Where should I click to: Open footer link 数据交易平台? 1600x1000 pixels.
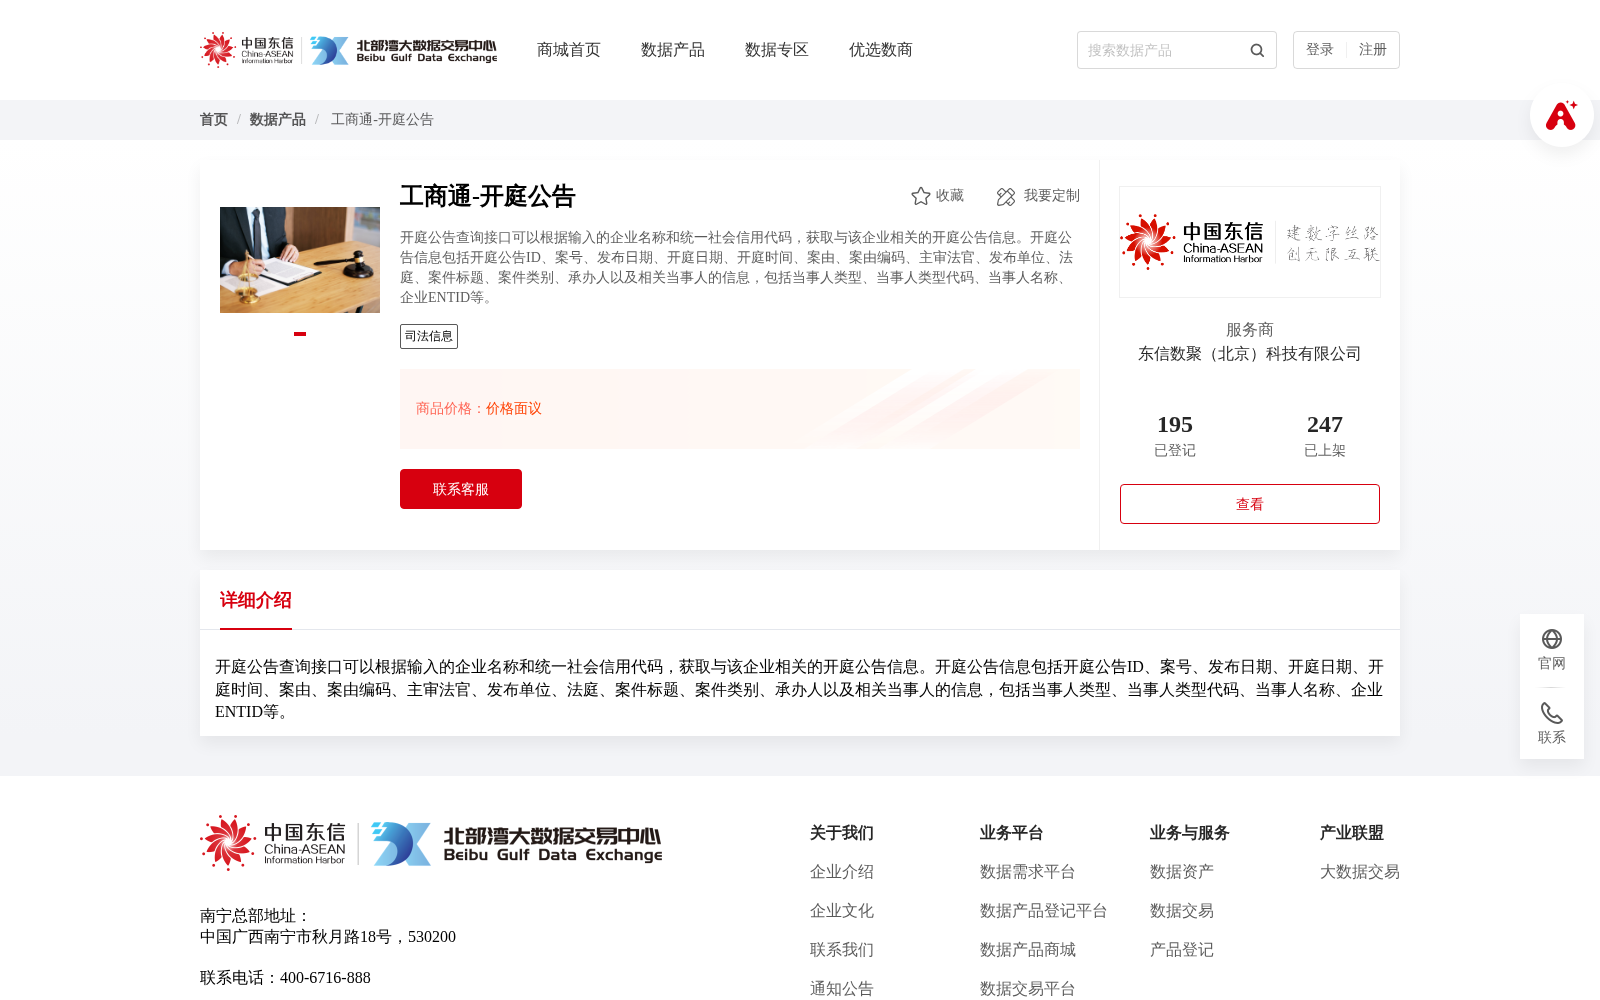pyautogui.click(x=1028, y=989)
